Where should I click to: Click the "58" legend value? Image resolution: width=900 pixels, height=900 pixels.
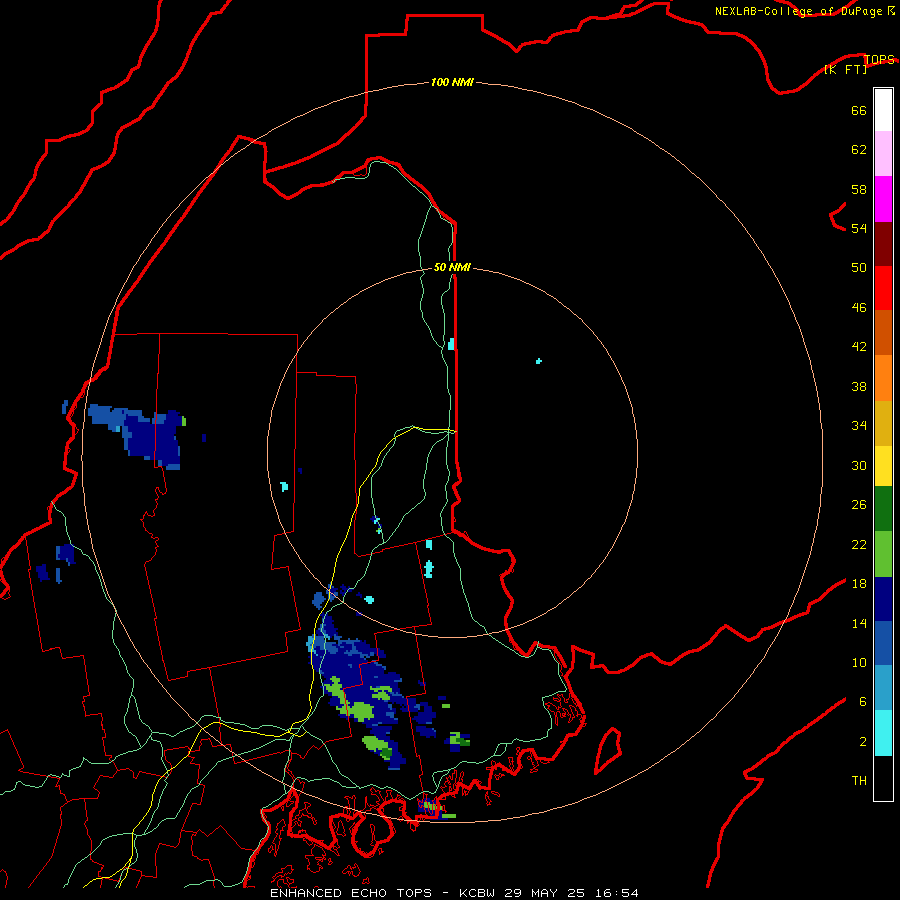click(x=859, y=189)
